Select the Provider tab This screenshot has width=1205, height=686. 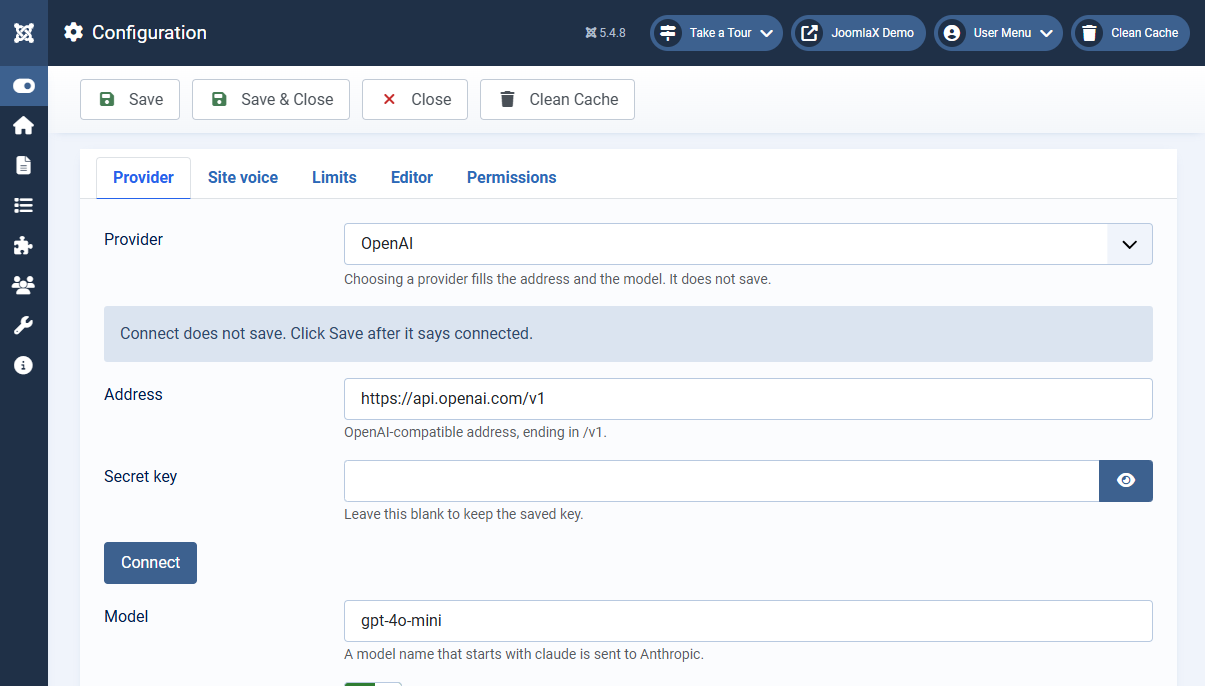coord(143,177)
